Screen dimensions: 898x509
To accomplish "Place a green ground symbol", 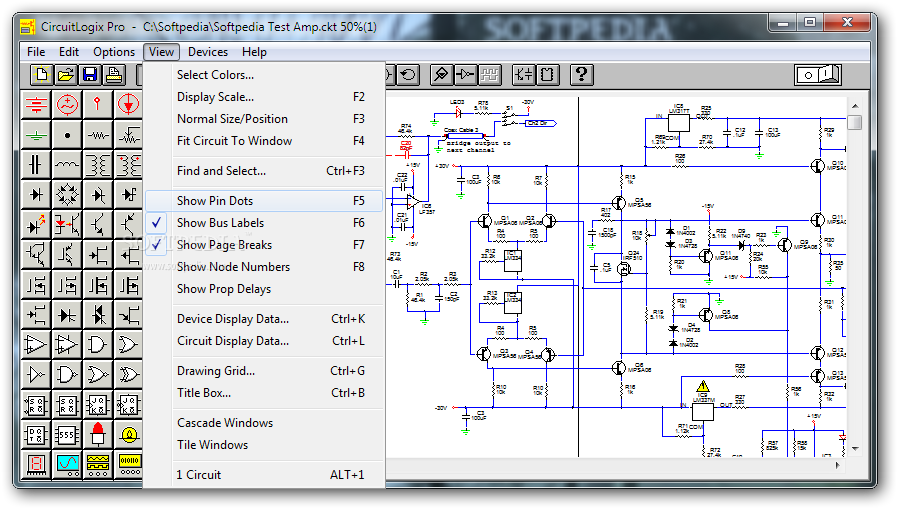I will pyautogui.click(x=36, y=135).
